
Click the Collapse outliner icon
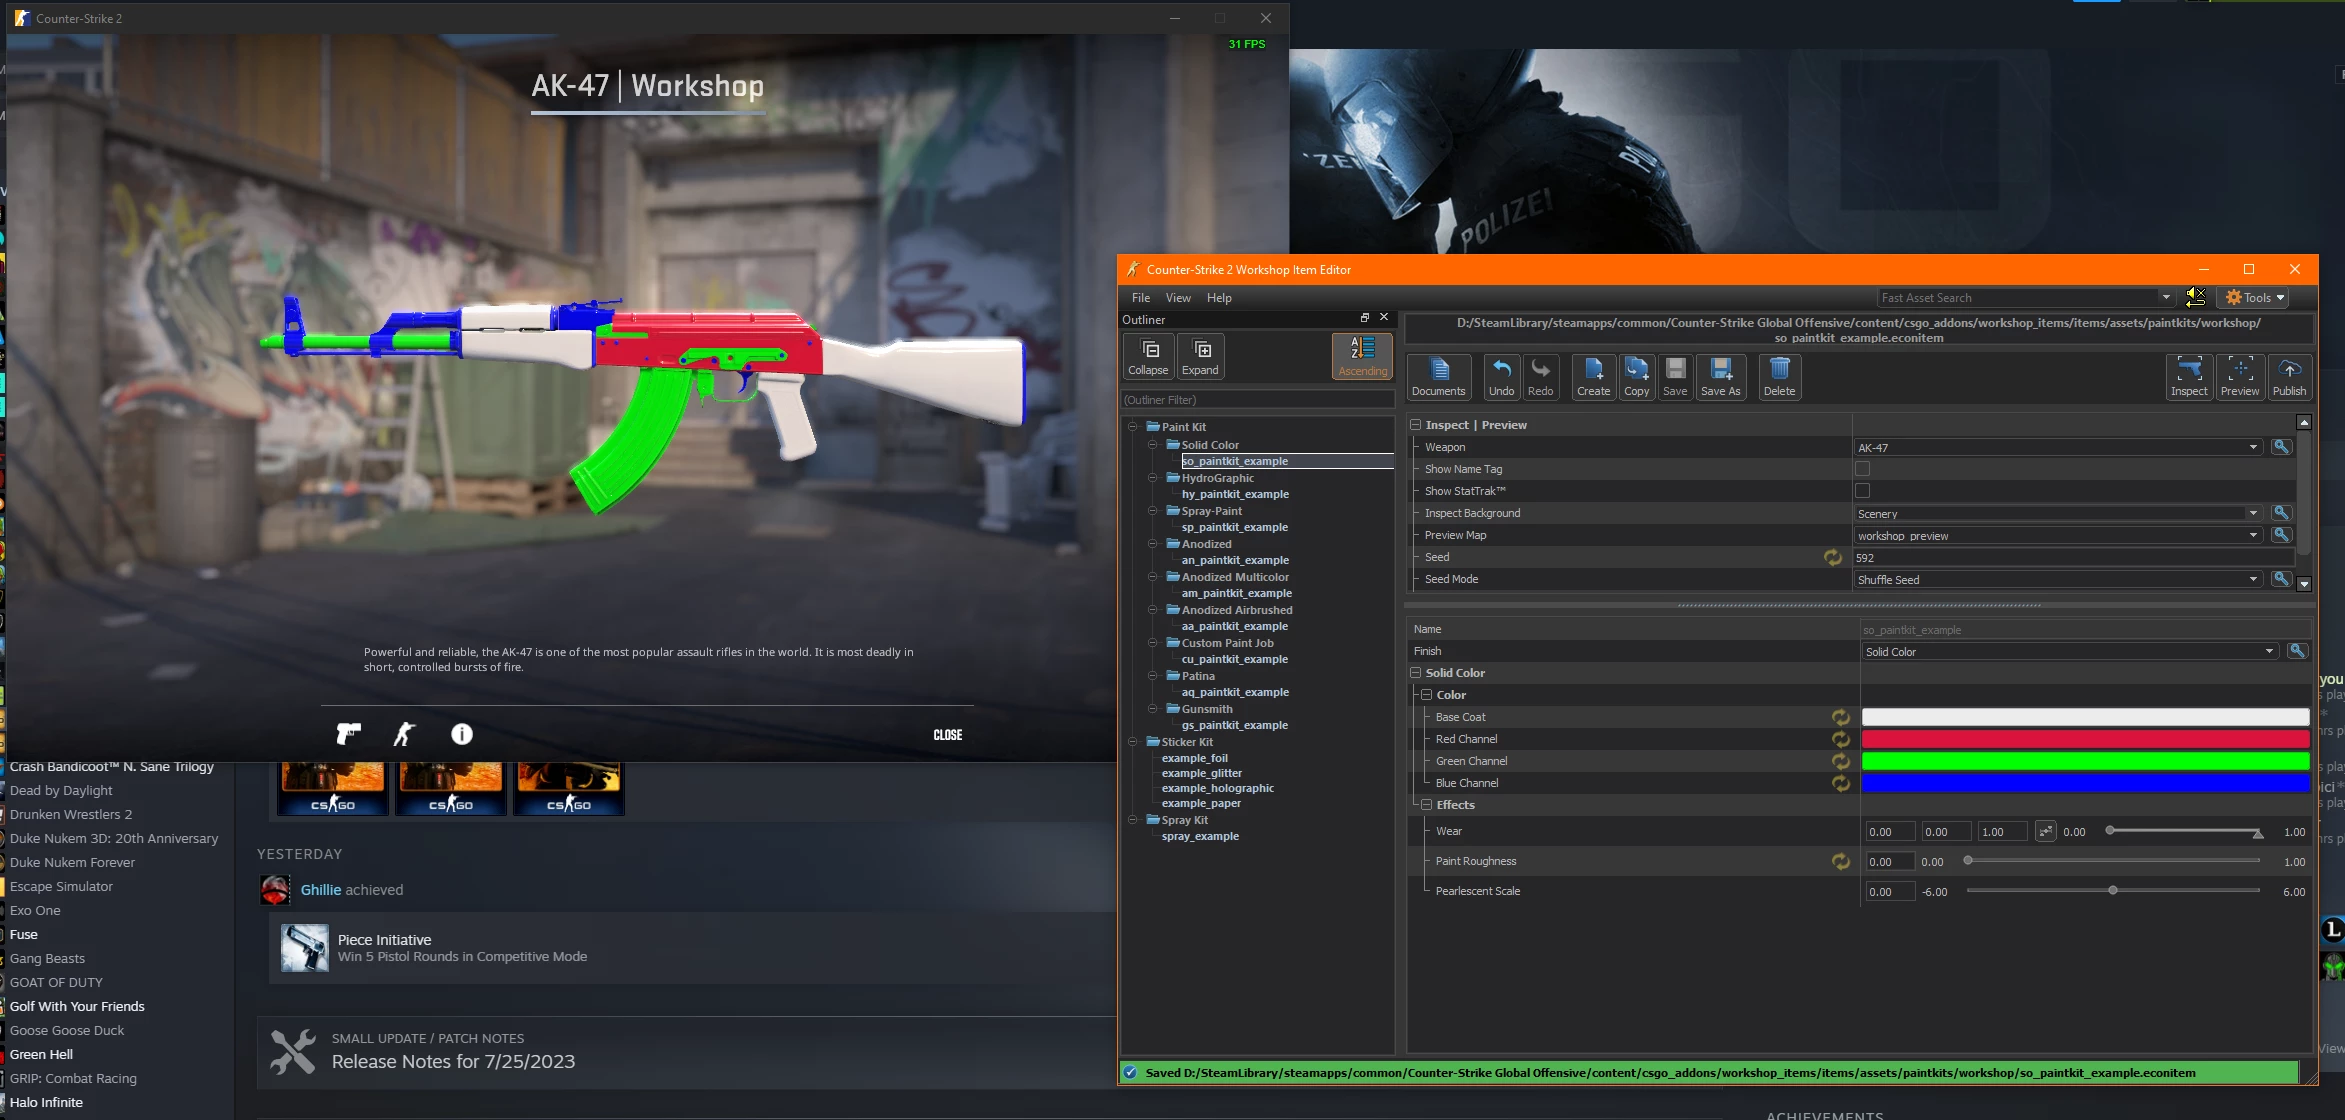[x=1148, y=356]
